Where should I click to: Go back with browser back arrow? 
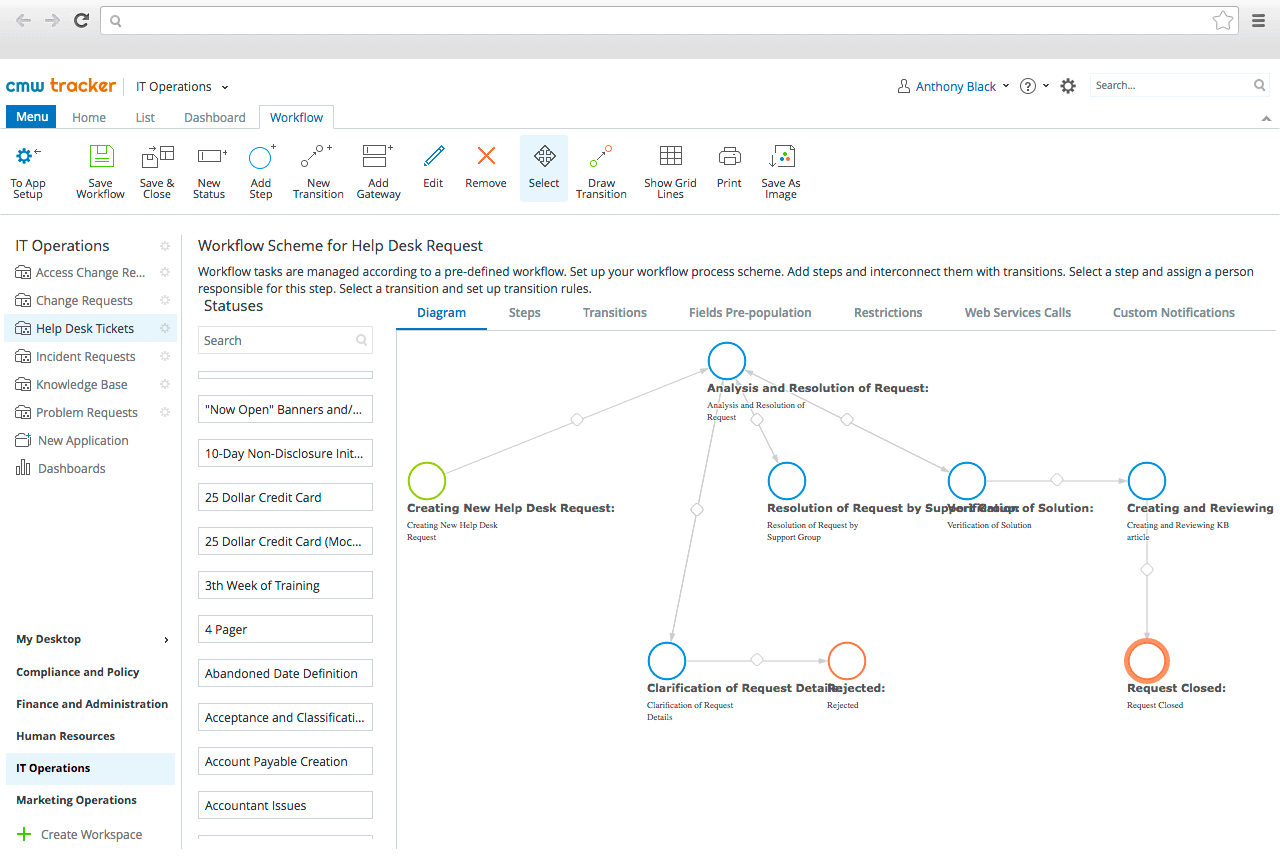[23, 20]
